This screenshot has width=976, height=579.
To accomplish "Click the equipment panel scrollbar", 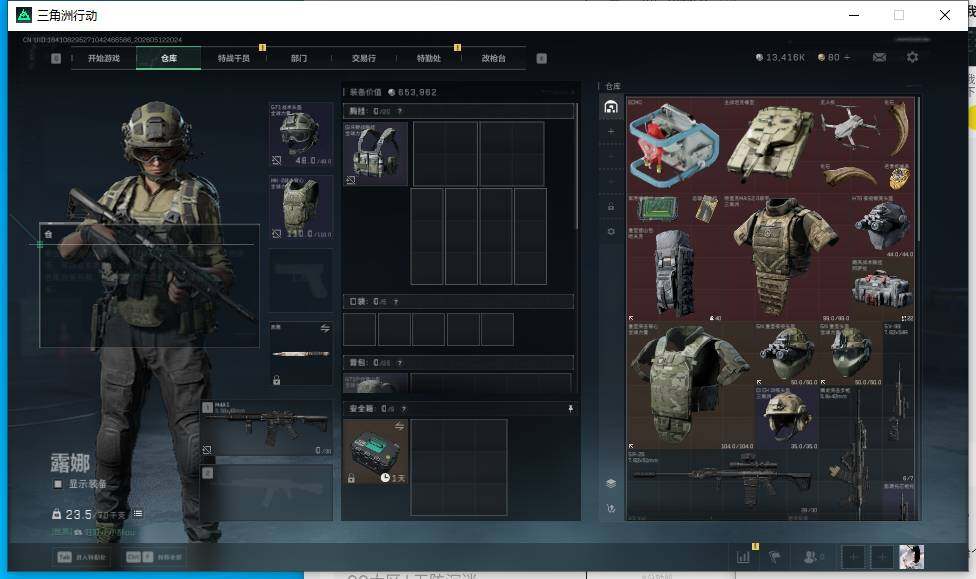I will 578,165.
